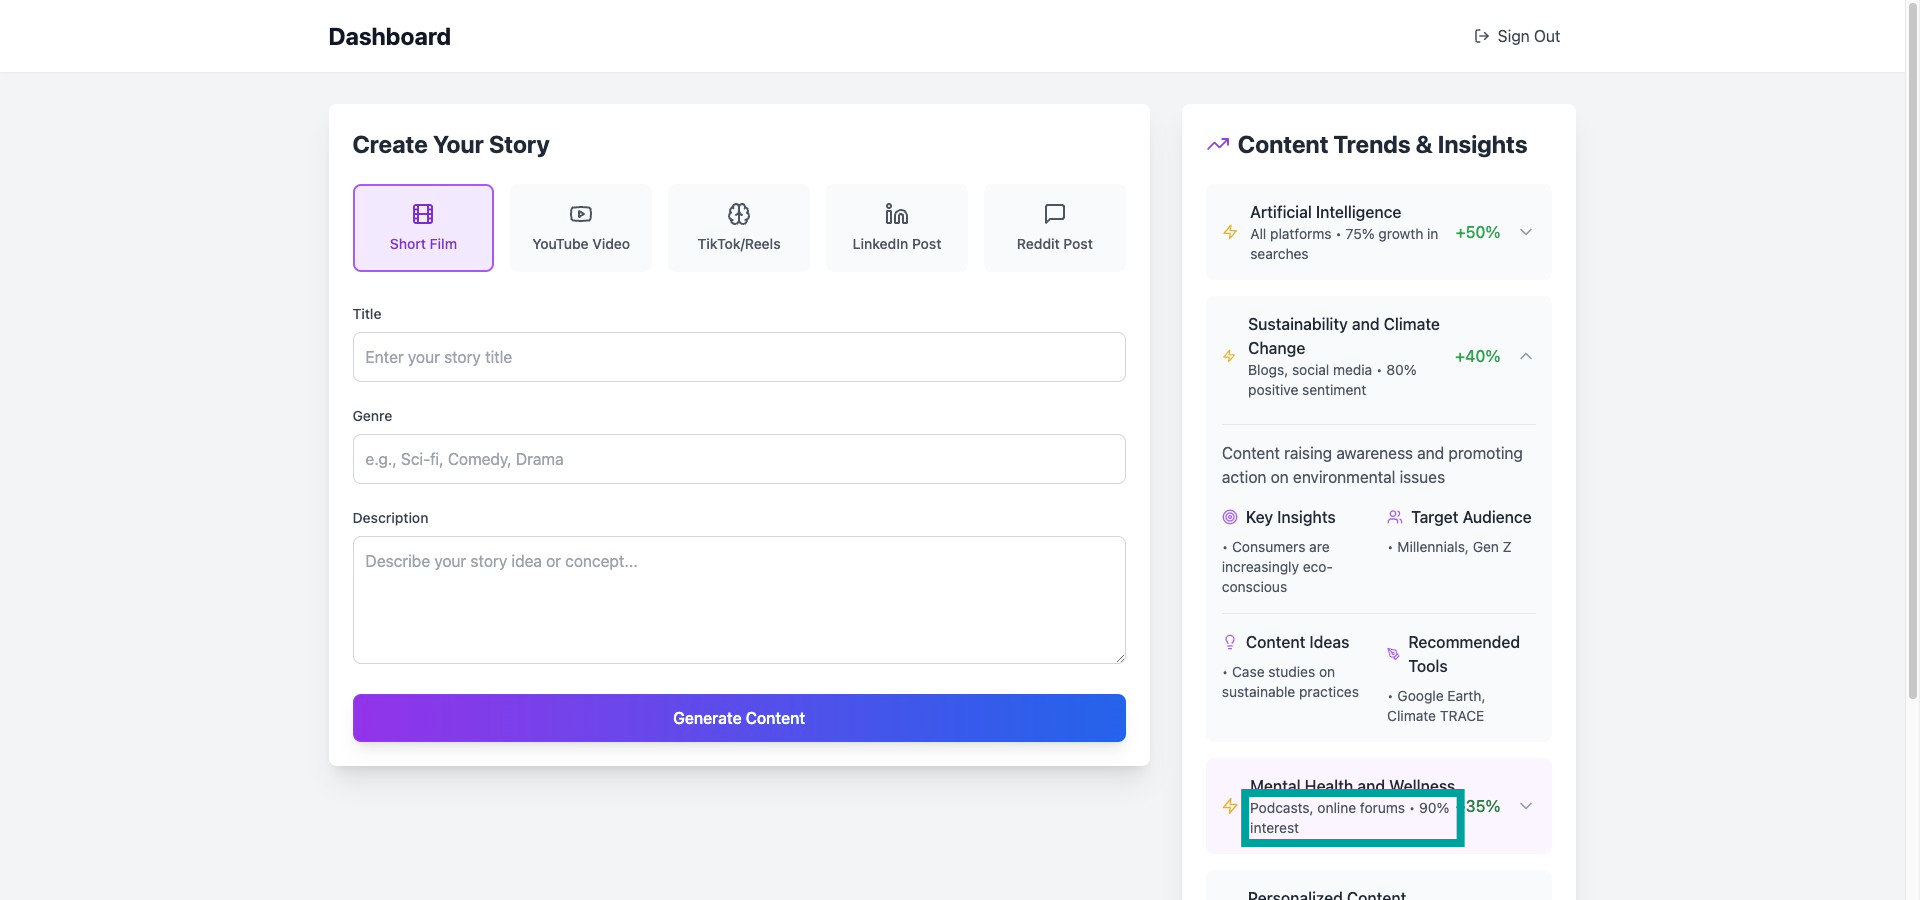Click into the Description text area
Viewport: 1920px width, 900px height.
pyautogui.click(x=739, y=600)
